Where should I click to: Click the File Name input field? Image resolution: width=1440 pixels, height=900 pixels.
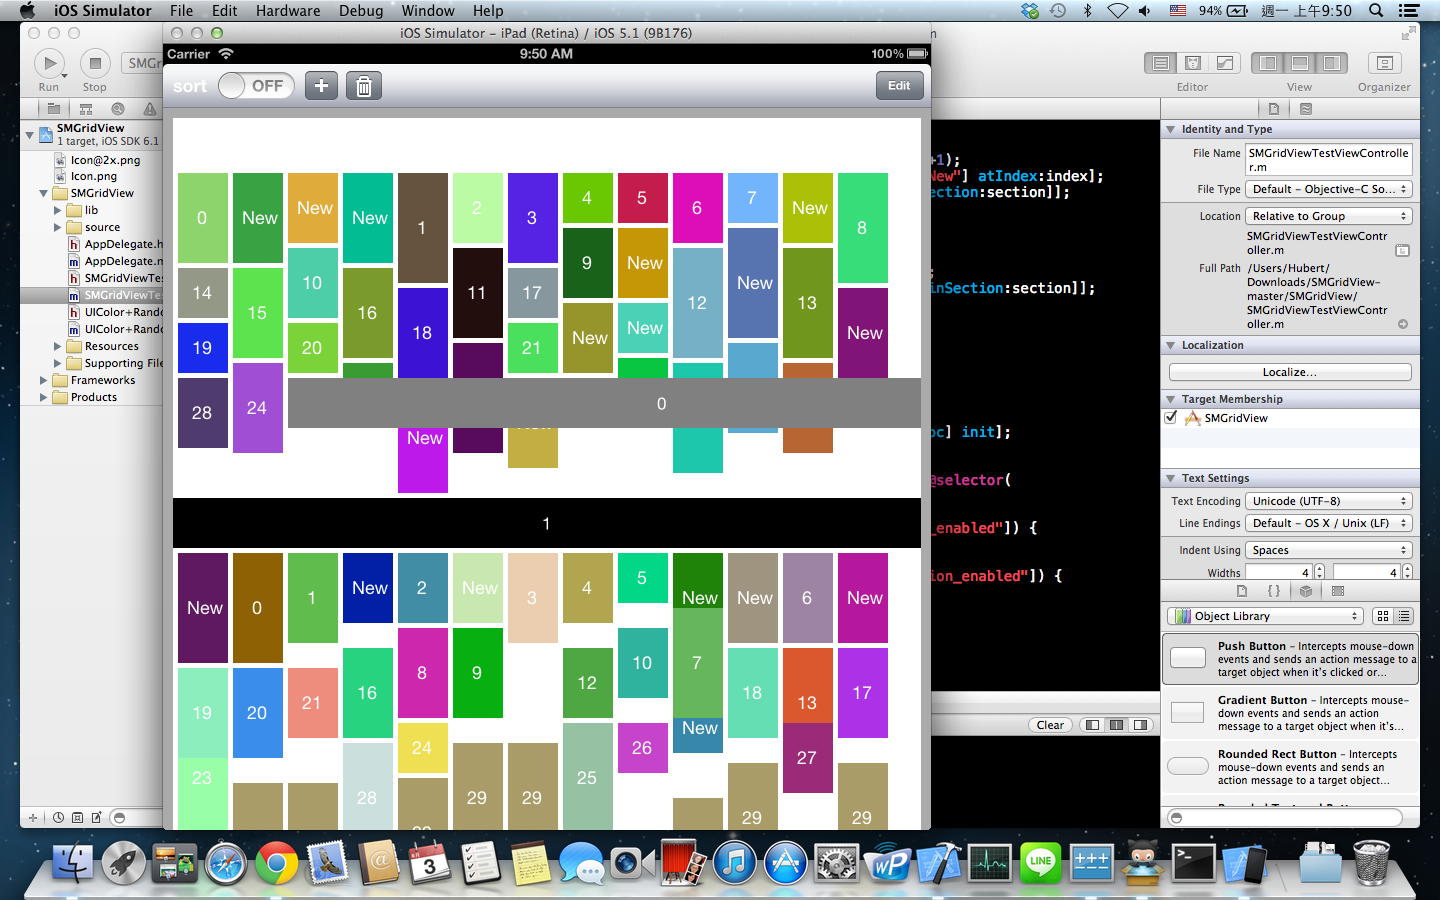1328,160
